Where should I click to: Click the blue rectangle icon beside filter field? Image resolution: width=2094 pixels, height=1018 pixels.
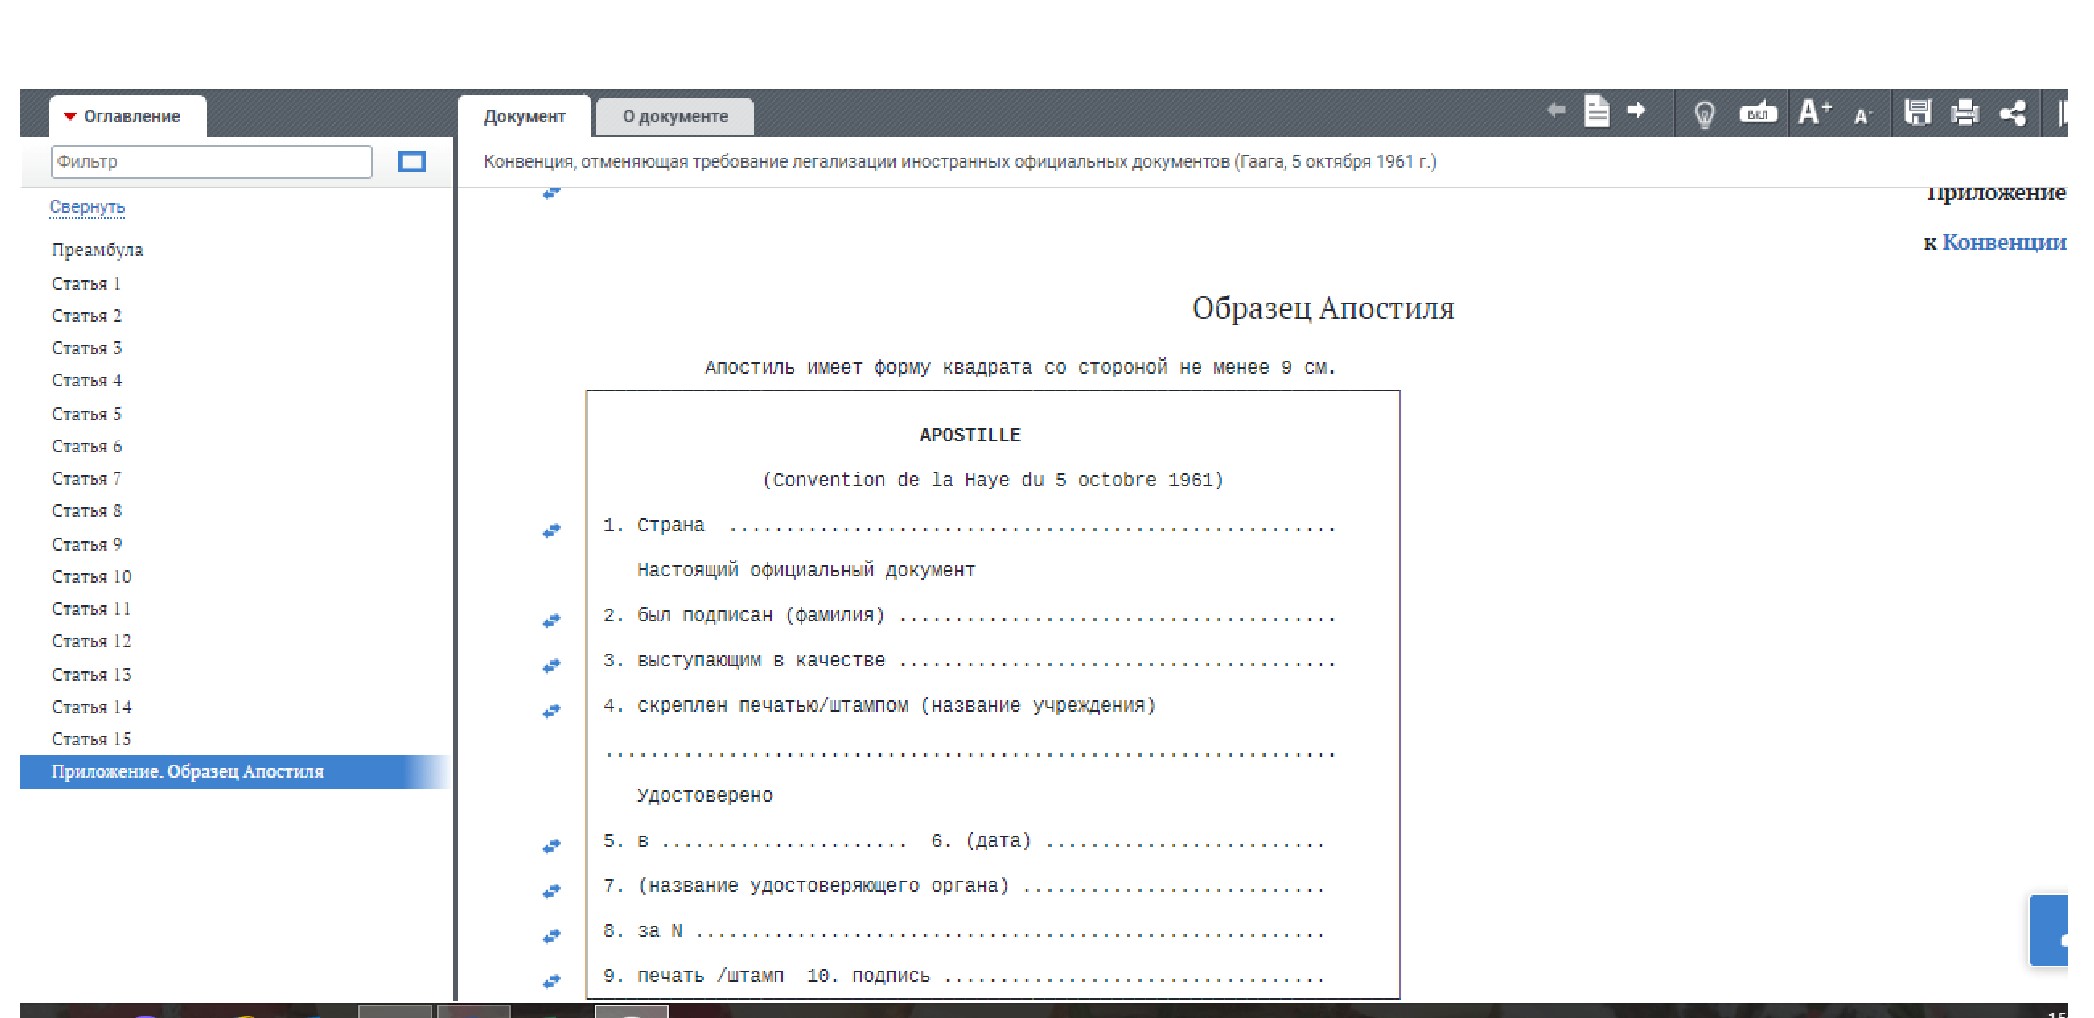(412, 162)
